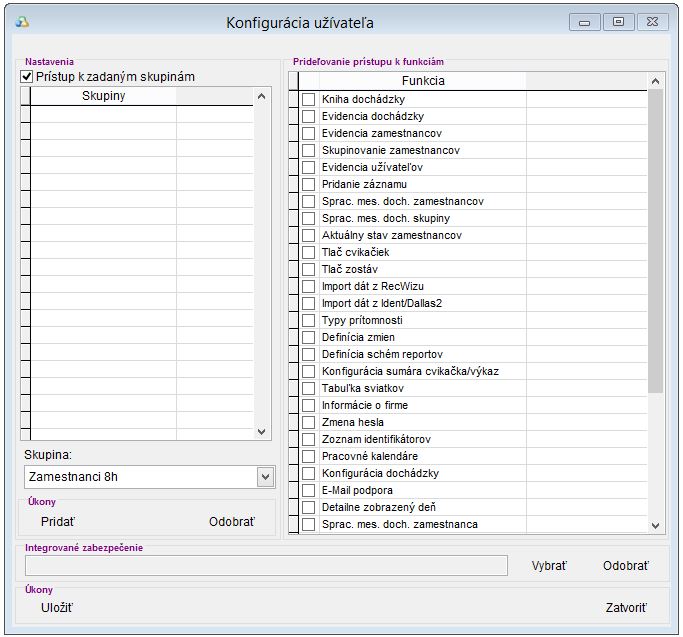Click Funkcia list scroll down arrow
This screenshot has width=683, height=637.
[655, 525]
